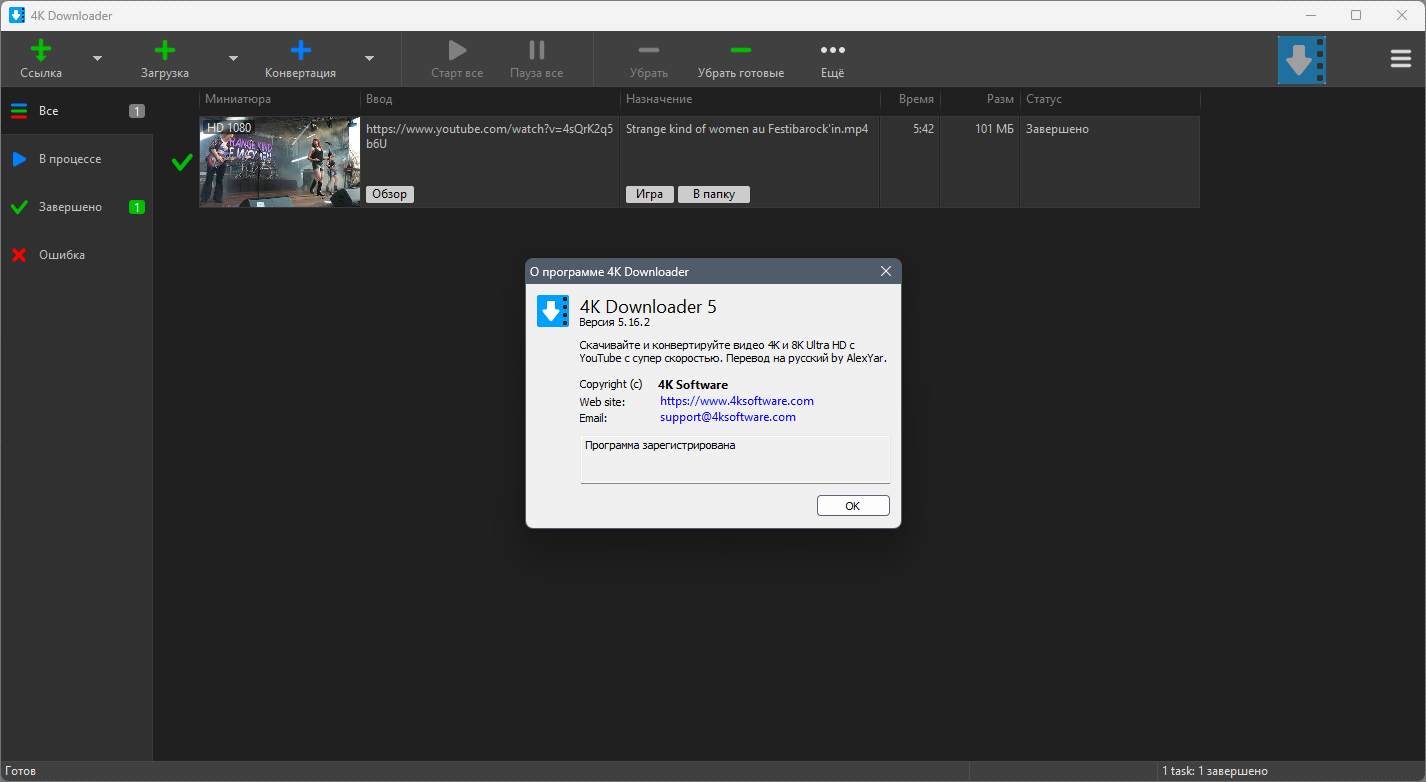
Task: Click the 4K Downloader icon in About dialog
Action: pos(553,311)
